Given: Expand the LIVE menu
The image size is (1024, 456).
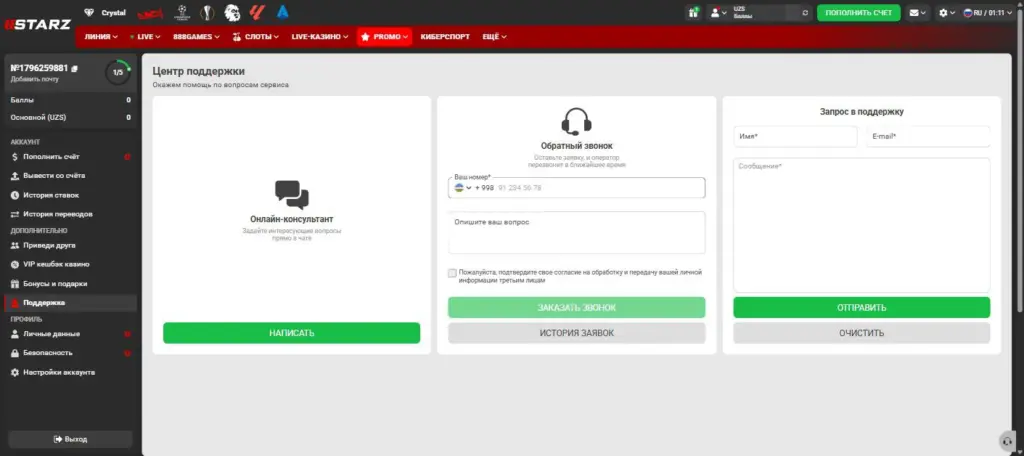Looking at the screenshot, I should 144,37.
